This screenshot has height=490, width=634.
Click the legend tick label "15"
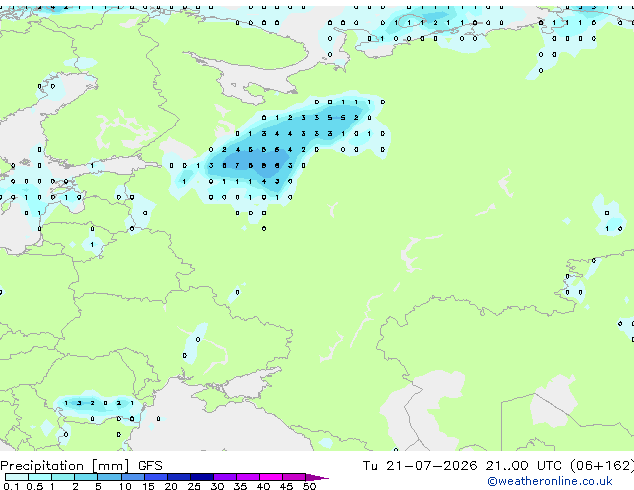click(148, 486)
